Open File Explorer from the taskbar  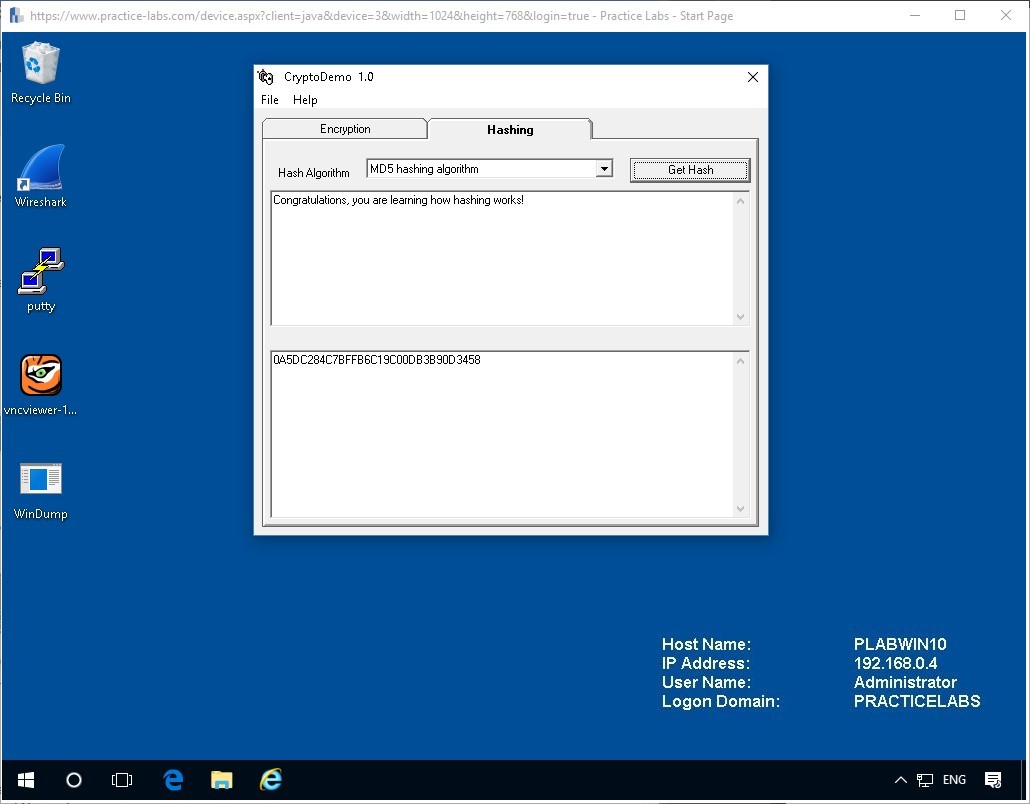[x=221, y=780]
